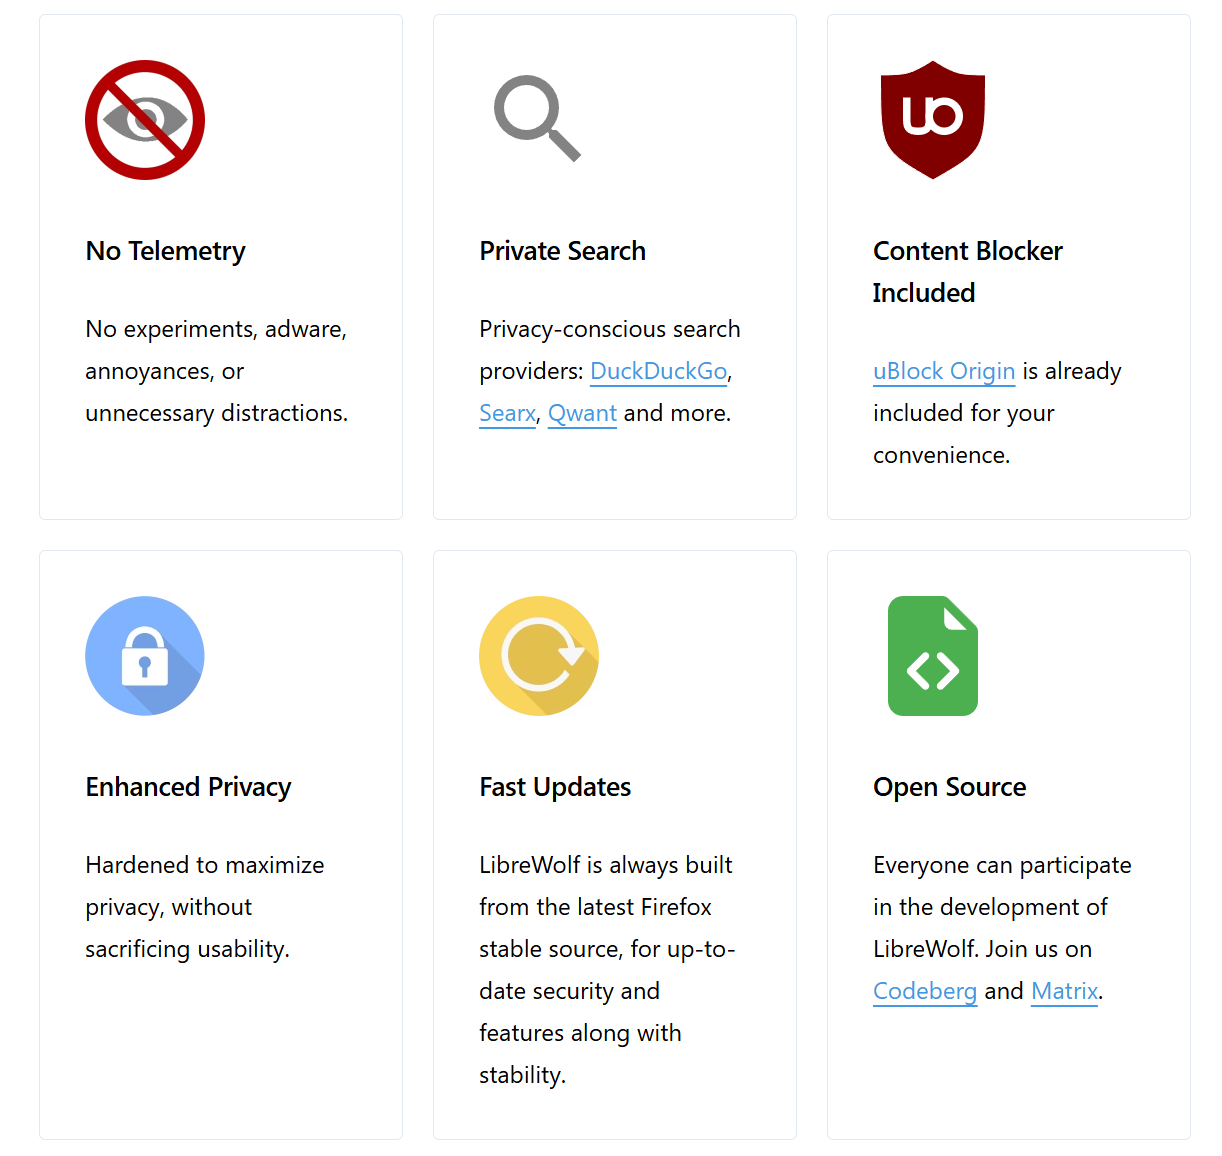Click the uBlock Origin shield icon
The width and height of the screenshot is (1222, 1156).
[932, 119]
